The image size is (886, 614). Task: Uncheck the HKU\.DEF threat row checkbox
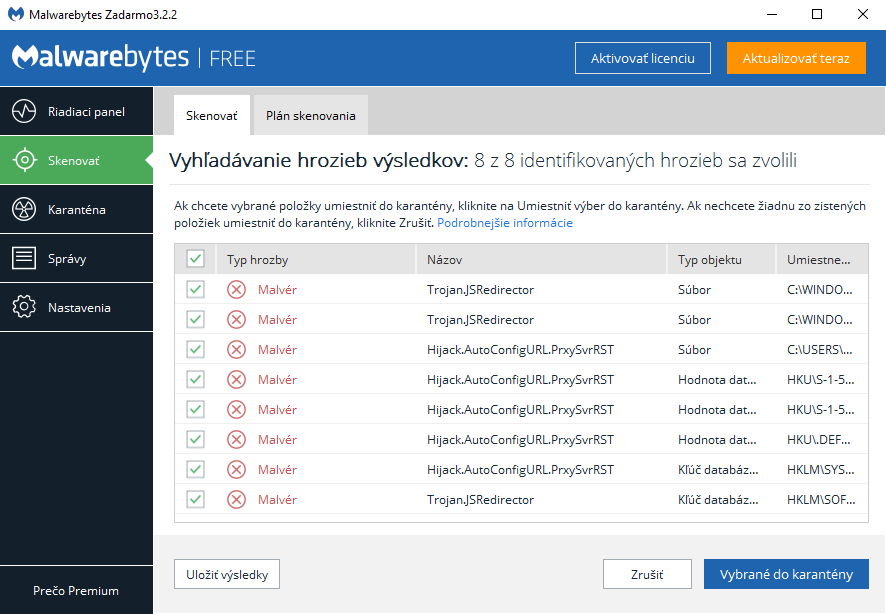tap(195, 440)
